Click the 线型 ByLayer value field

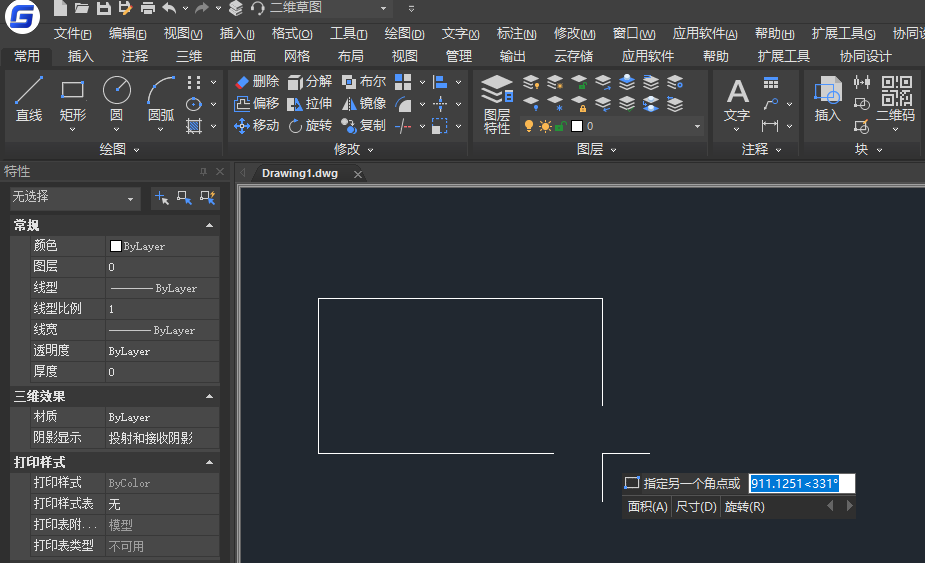tap(162, 288)
